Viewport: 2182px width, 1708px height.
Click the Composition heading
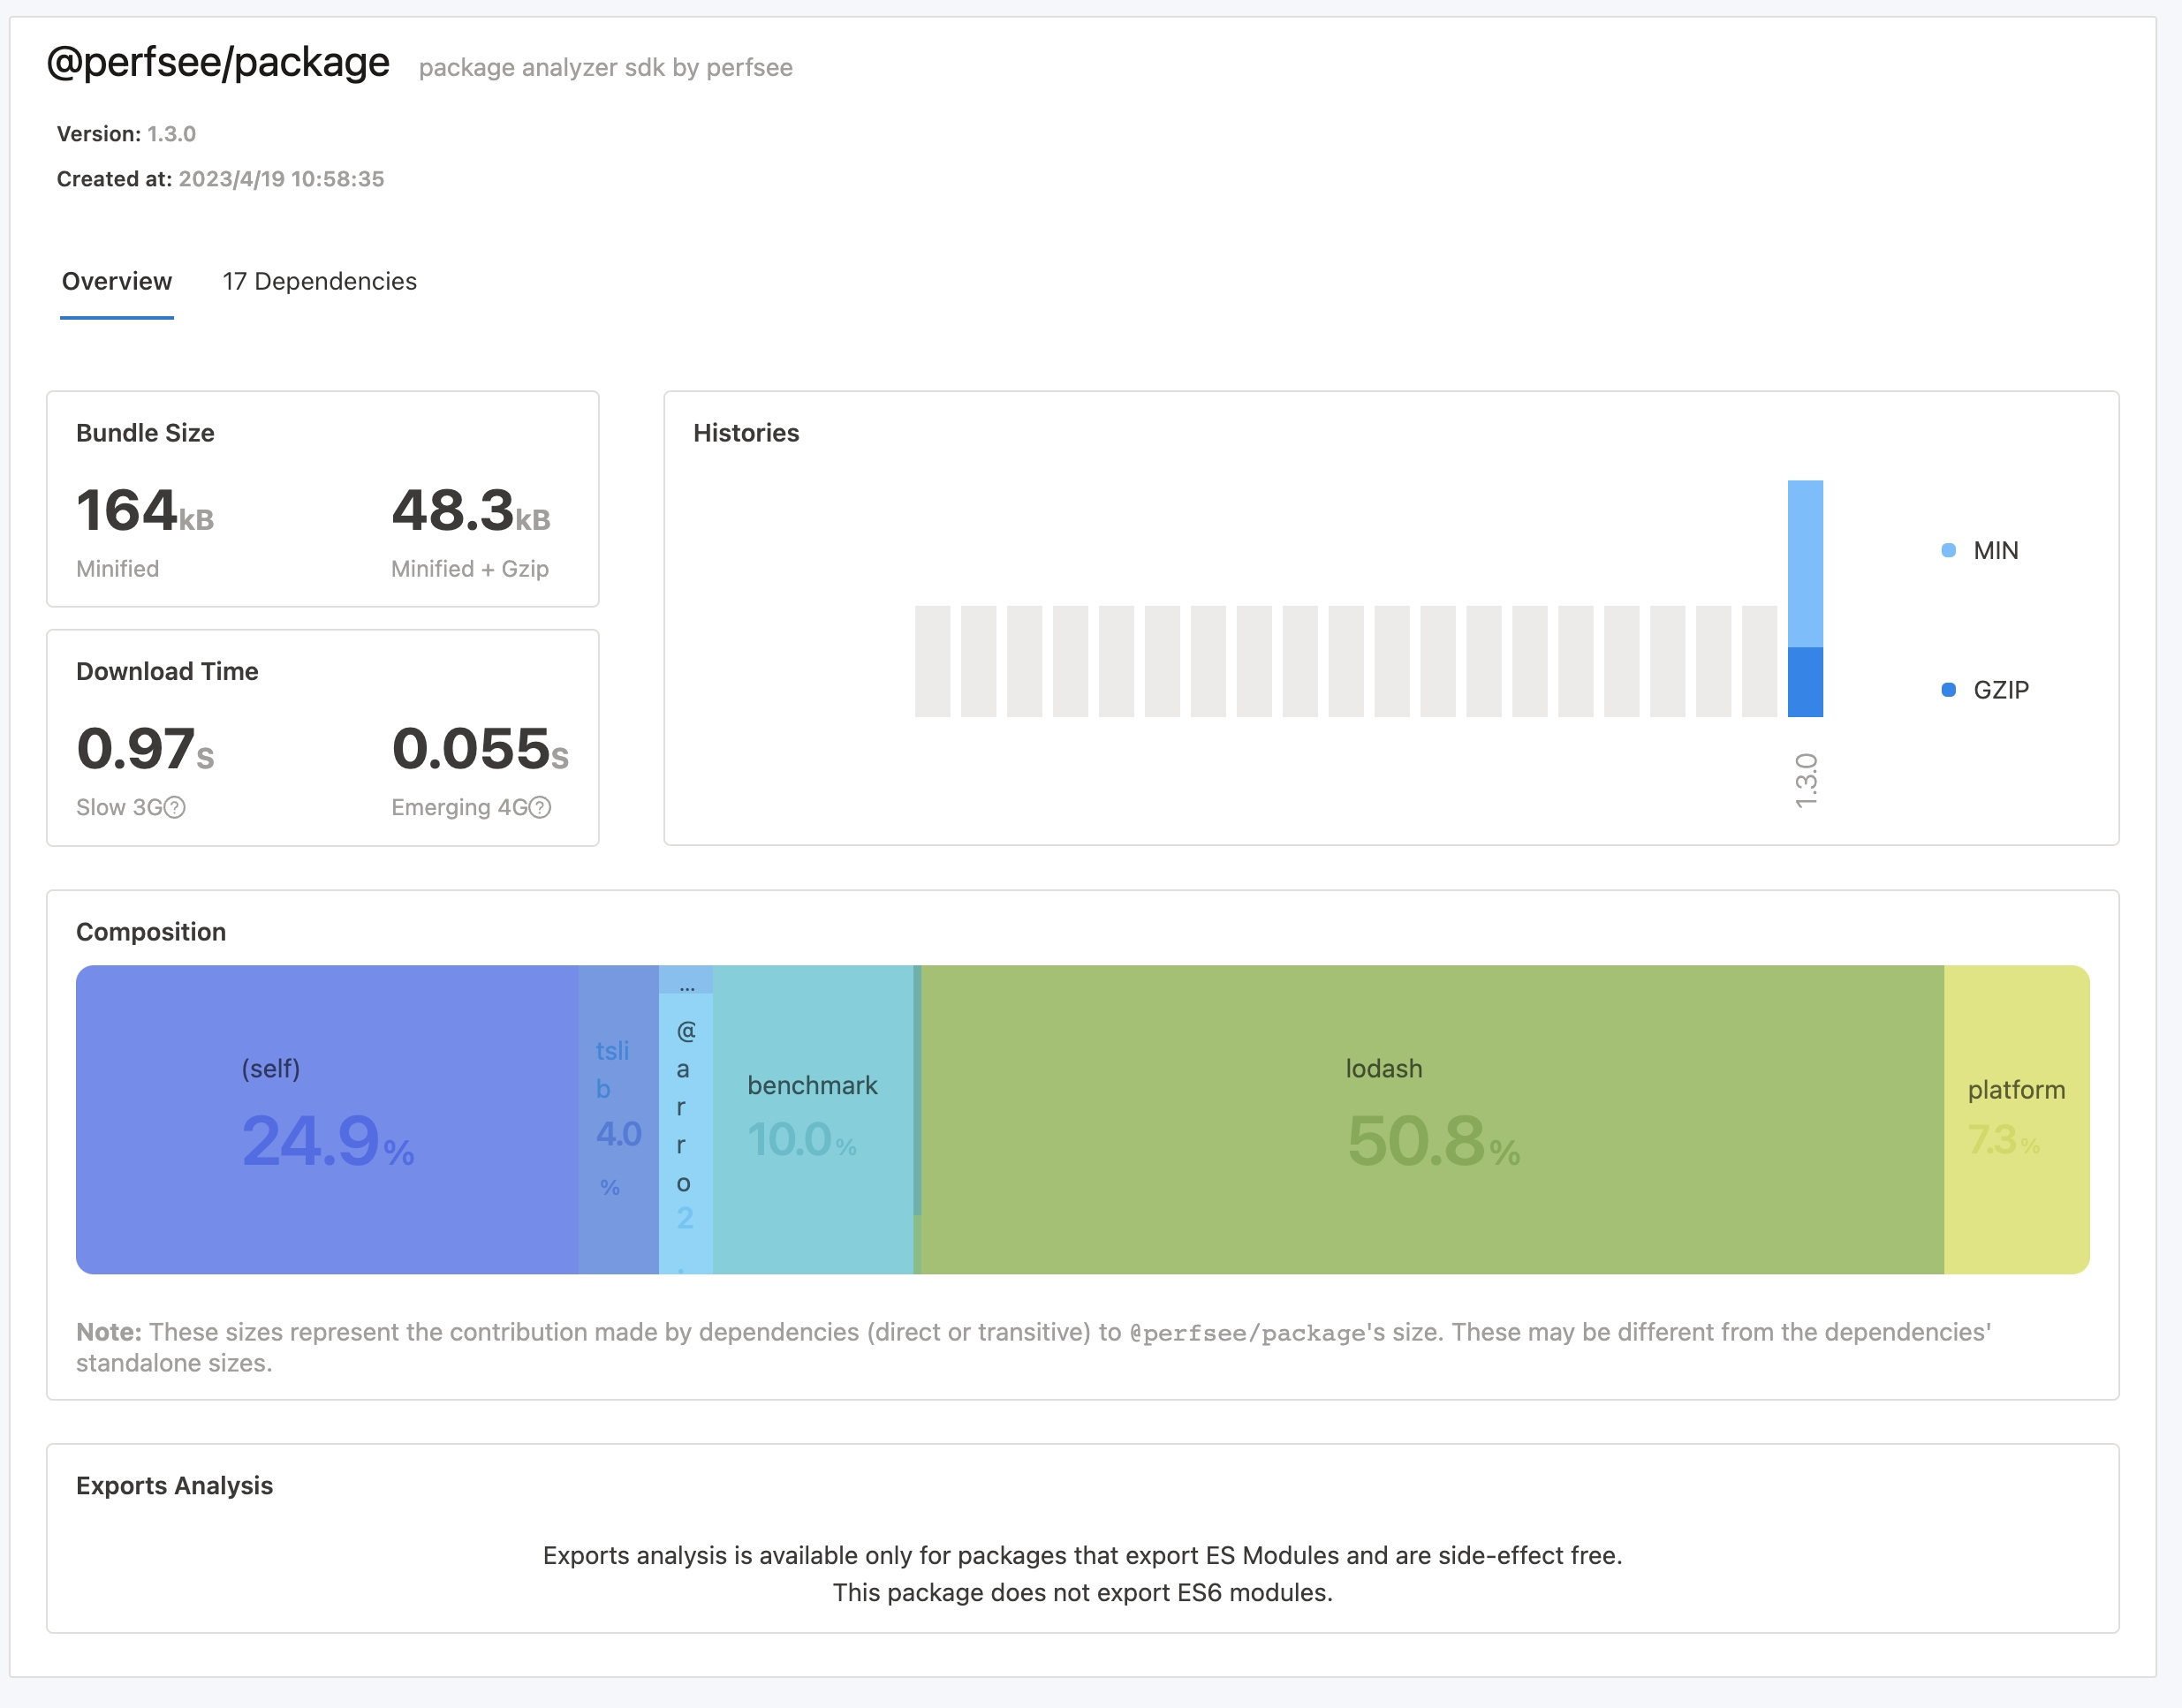click(x=151, y=932)
